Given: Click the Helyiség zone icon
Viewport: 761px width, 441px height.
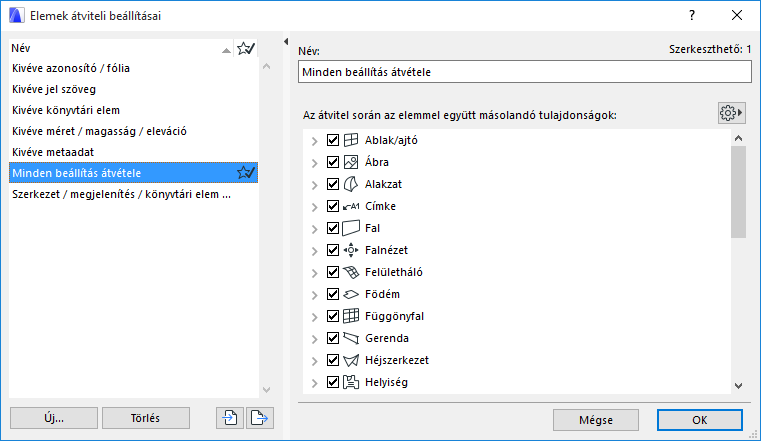Looking at the screenshot, I should (351, 382).
